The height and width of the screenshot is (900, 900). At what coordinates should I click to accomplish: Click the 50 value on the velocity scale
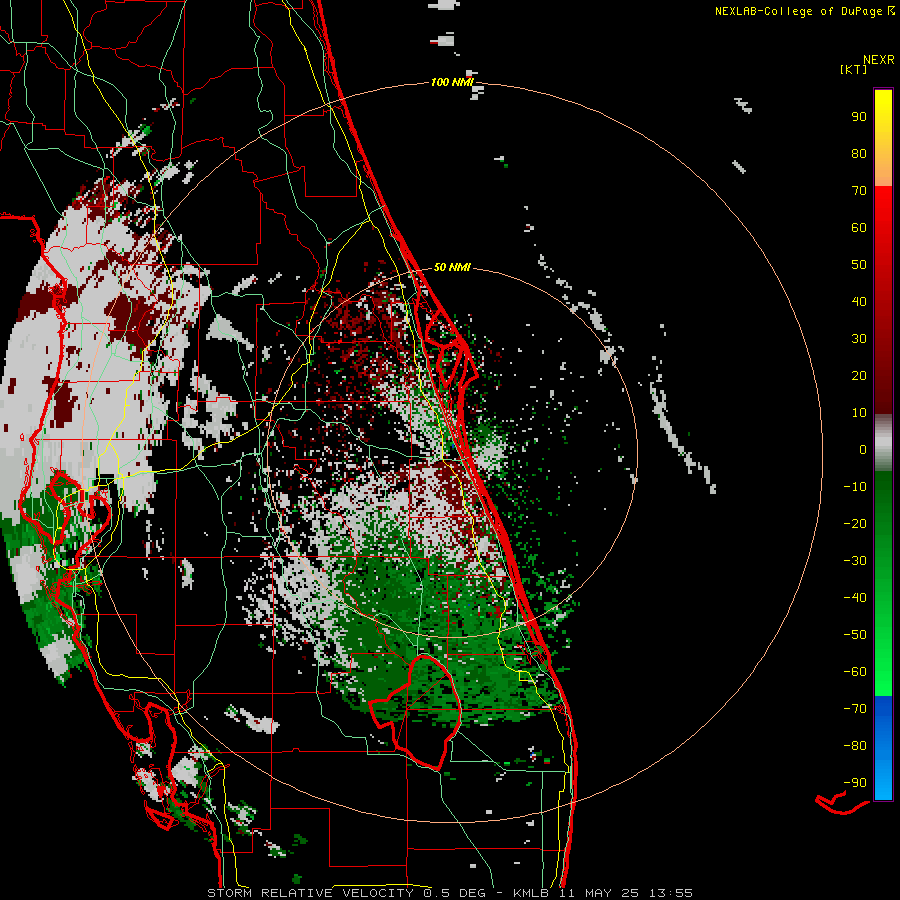pyautogui.click(x=859, y=265)
